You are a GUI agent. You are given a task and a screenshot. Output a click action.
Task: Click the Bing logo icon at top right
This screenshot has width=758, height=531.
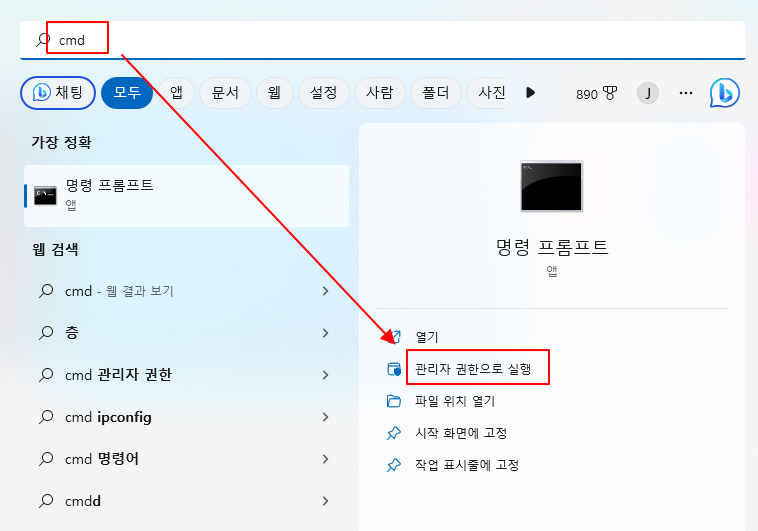[x=725, y=93]
